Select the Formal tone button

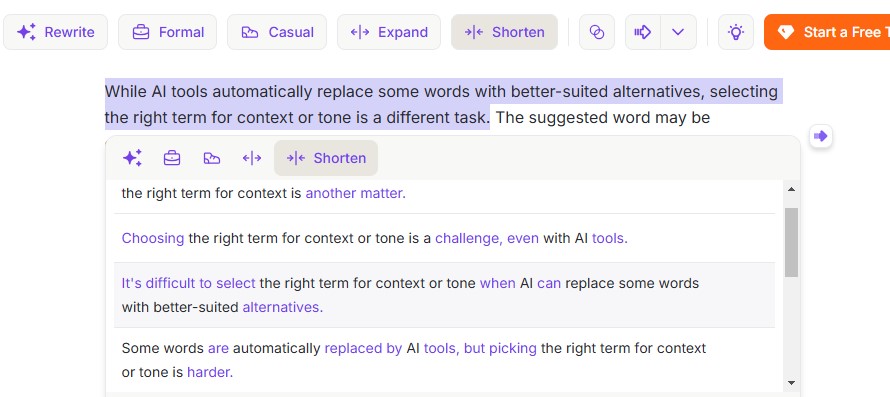(167, 32)
